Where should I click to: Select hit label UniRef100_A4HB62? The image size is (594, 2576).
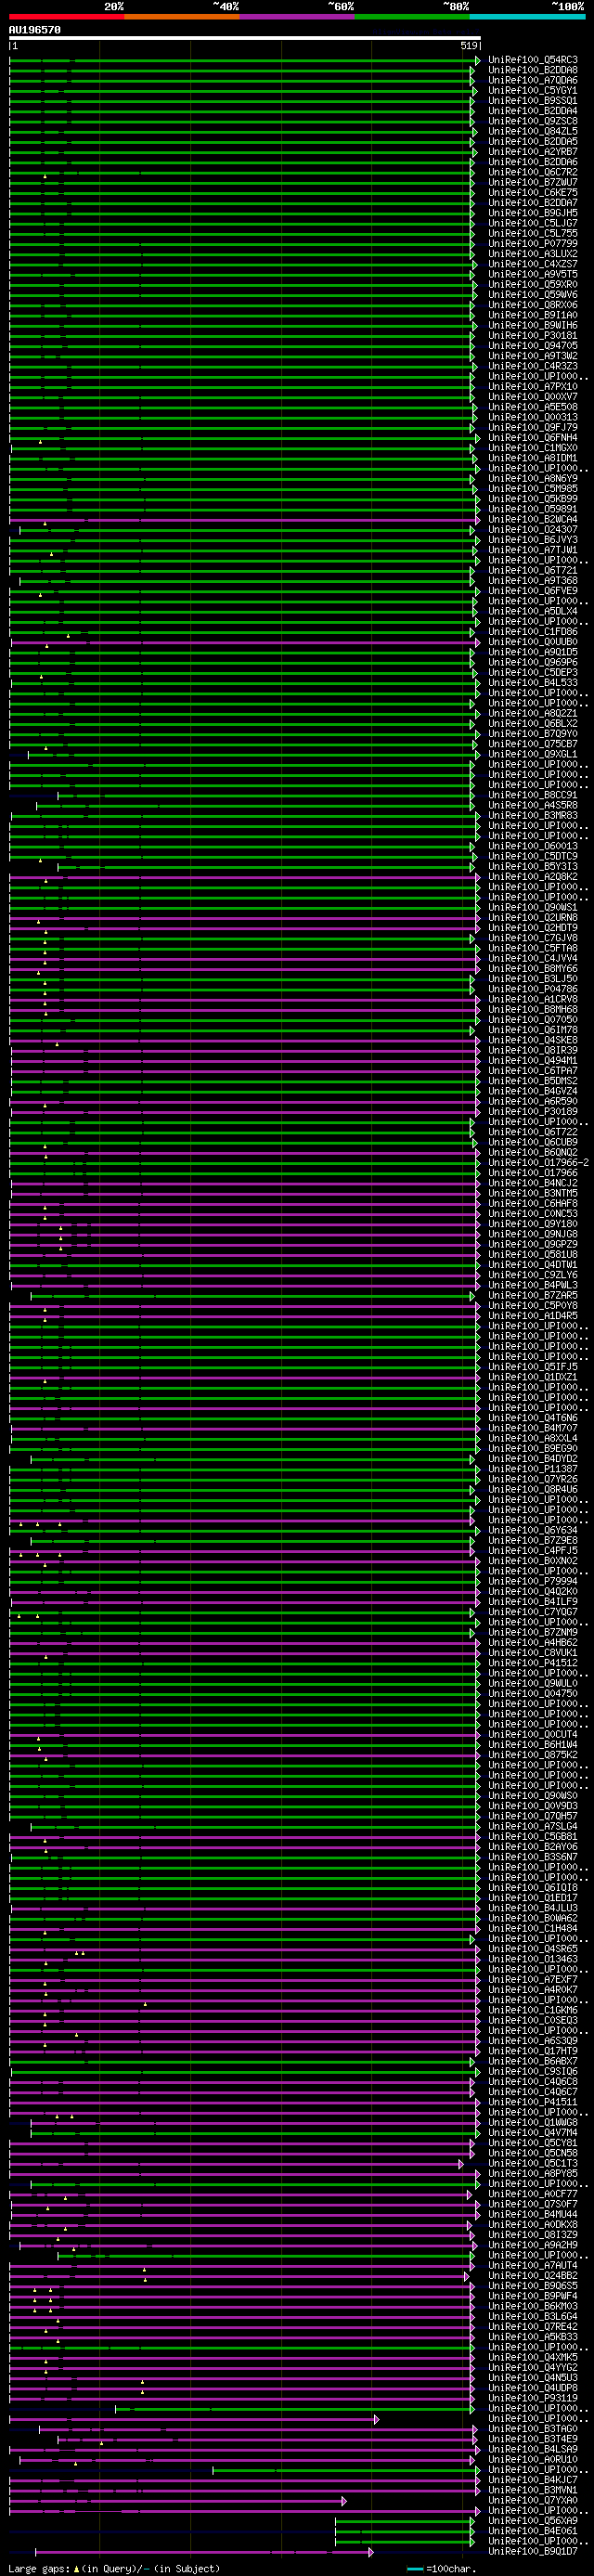click(x=532, y=1642)
